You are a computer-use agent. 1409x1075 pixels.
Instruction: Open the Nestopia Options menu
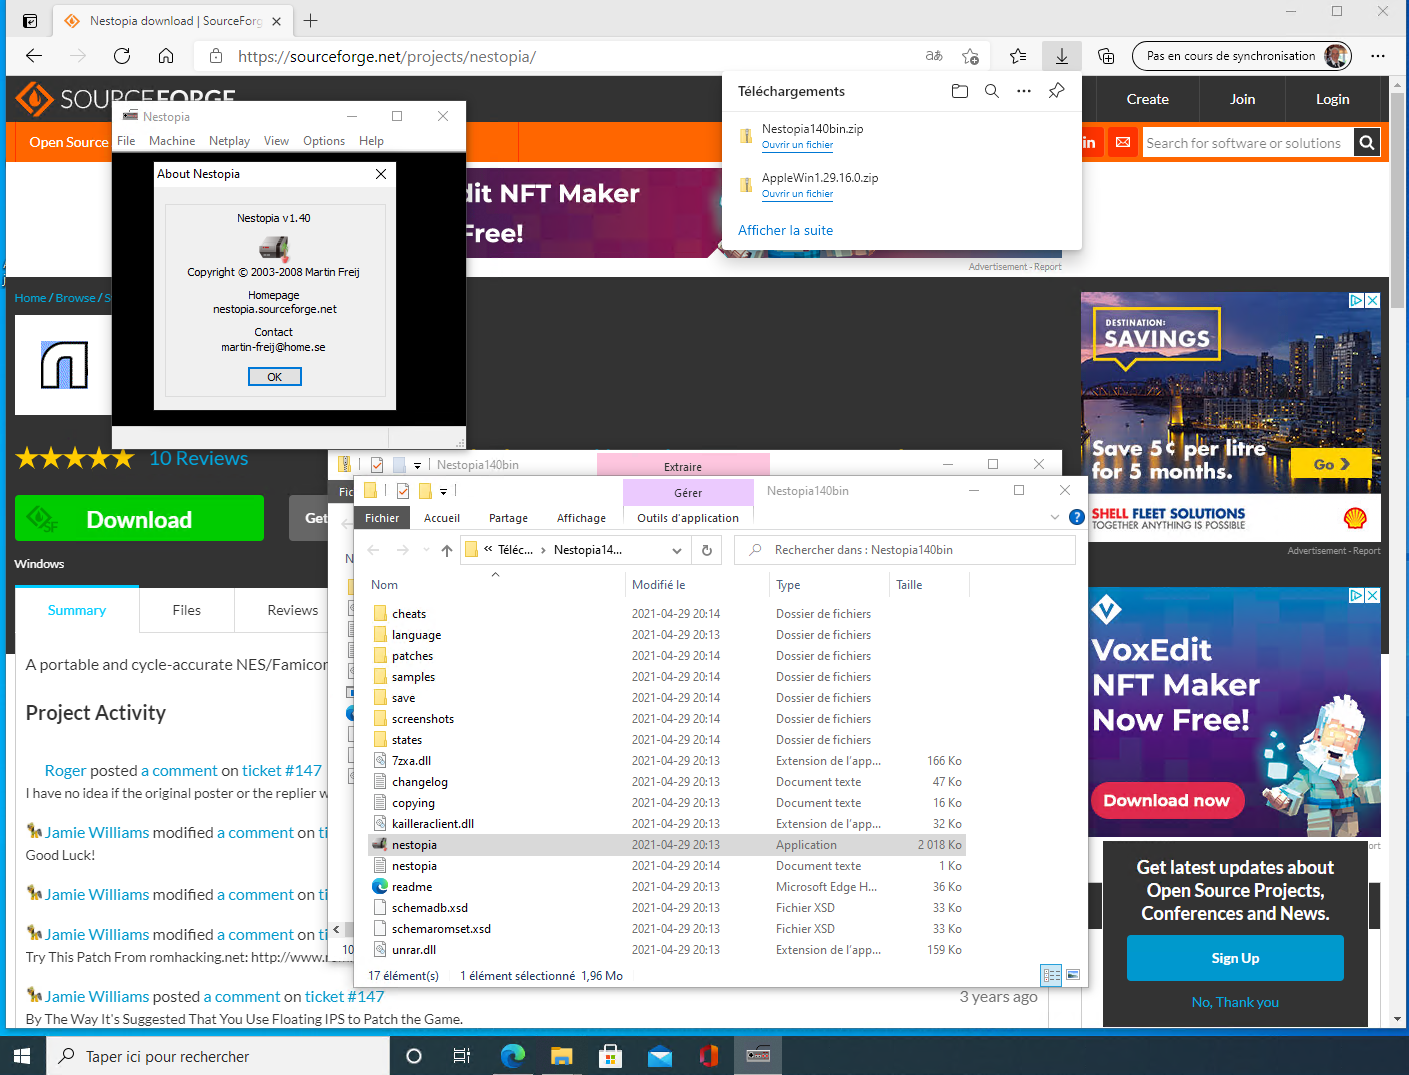[x=324, y=141]
